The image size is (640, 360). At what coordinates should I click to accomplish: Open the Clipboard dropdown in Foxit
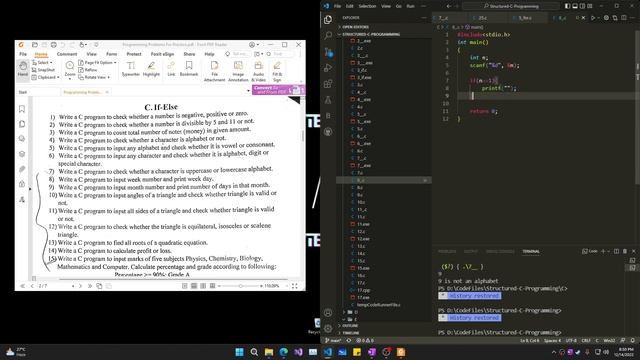45,77
